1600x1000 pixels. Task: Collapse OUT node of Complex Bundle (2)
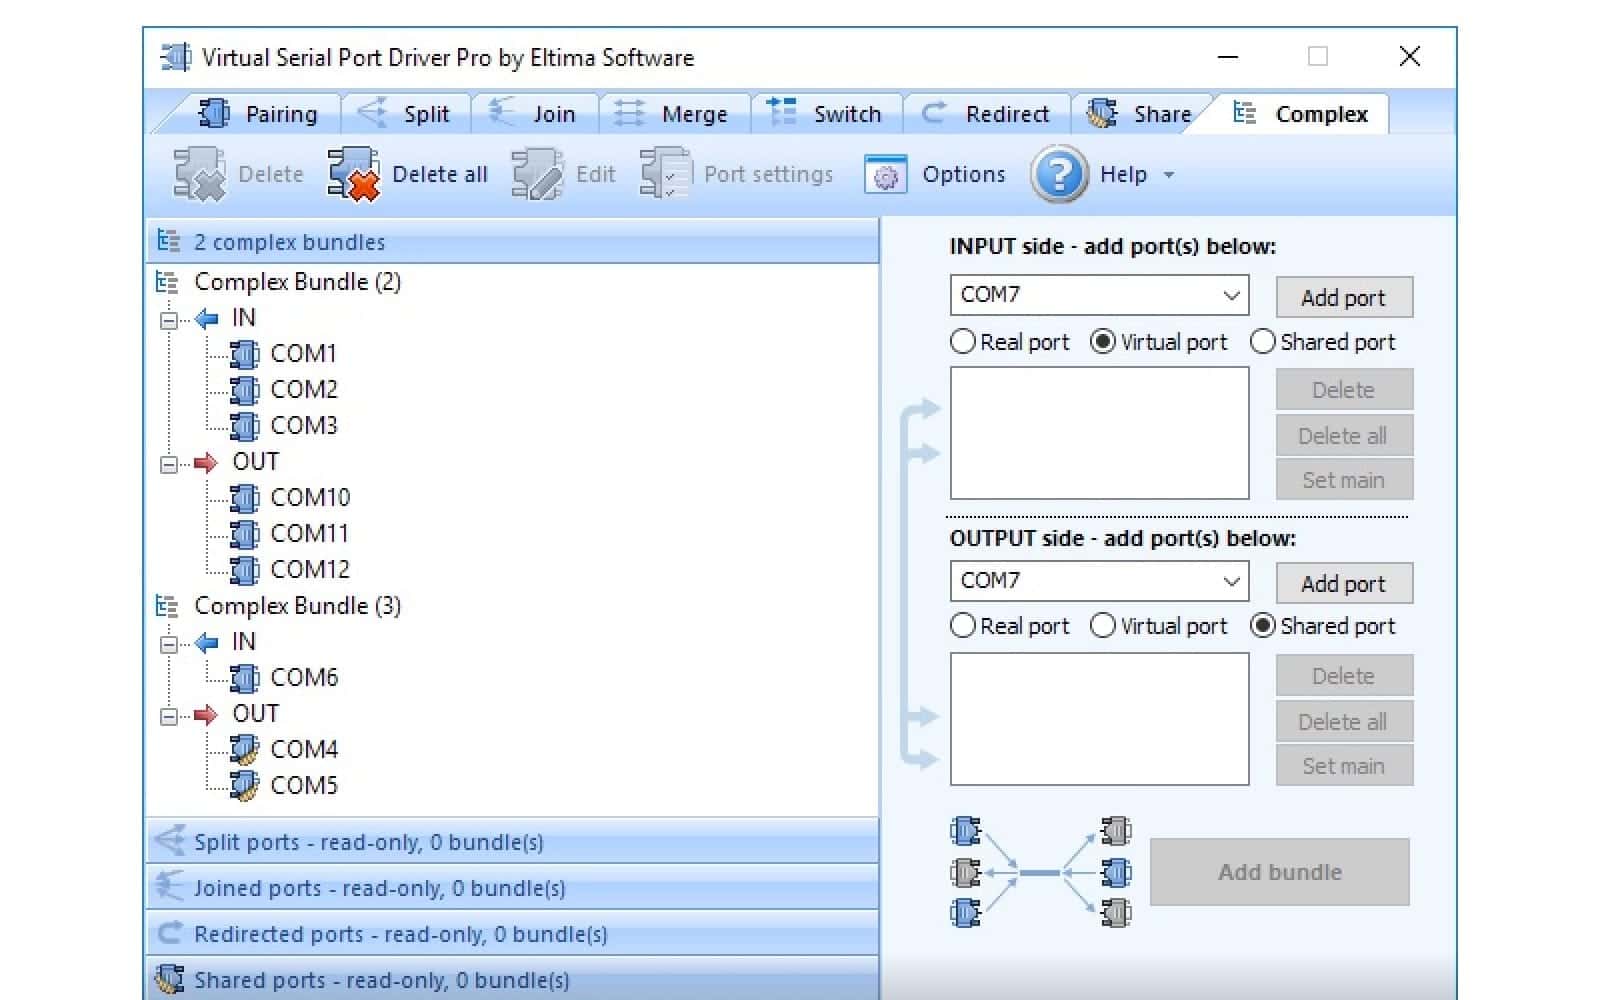[x=169, y=464]
